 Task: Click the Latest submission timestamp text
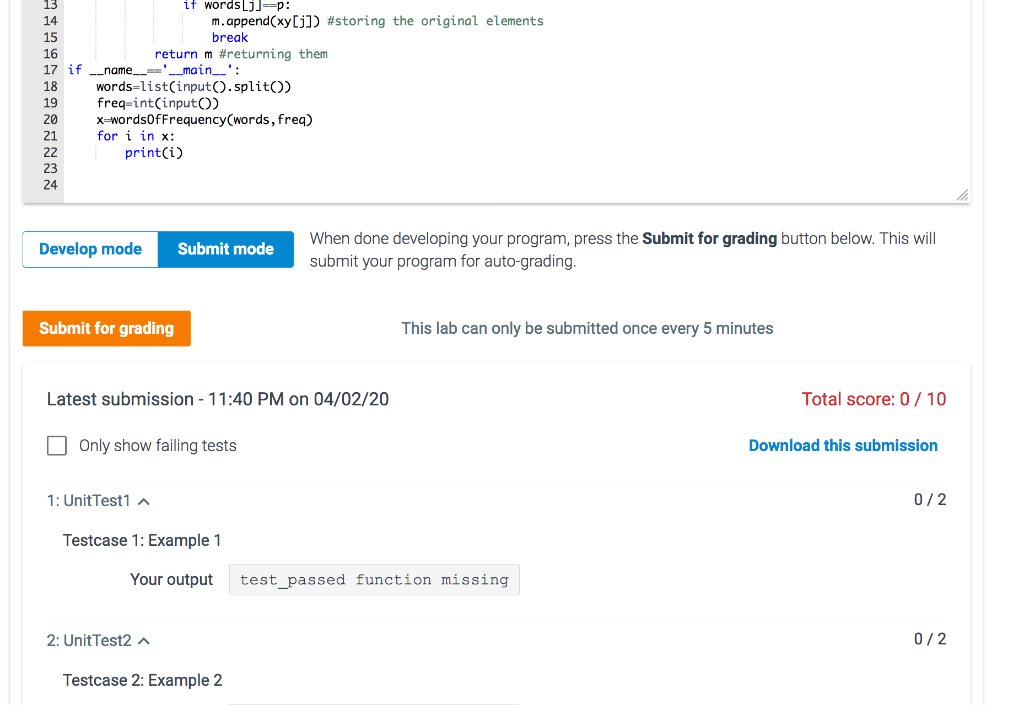point(217,400)
